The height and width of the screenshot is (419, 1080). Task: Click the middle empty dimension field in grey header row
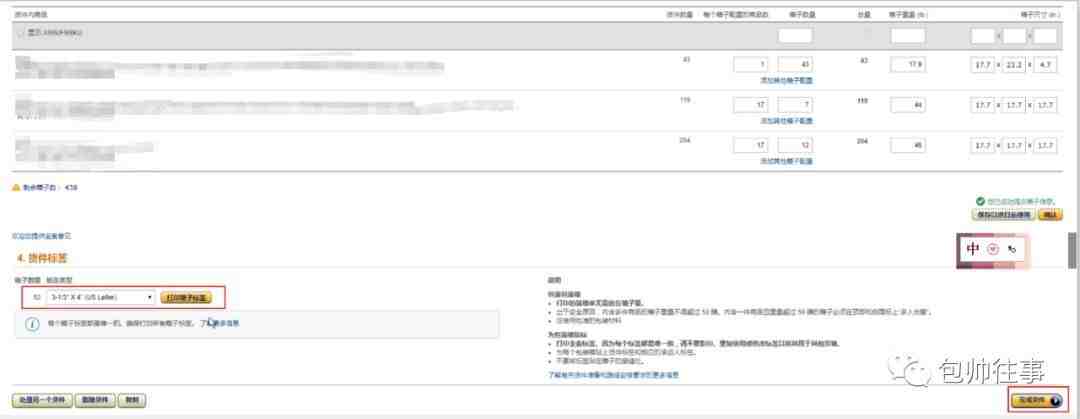[1014, 36]
